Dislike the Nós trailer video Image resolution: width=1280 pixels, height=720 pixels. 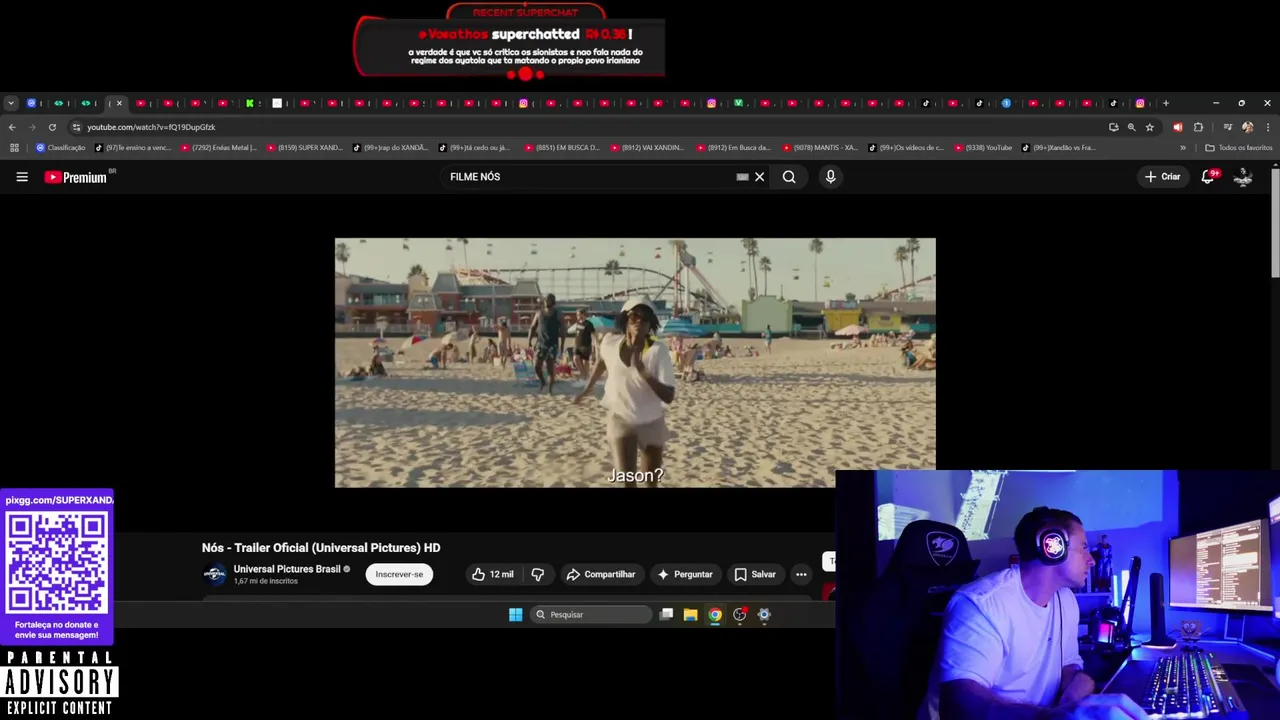pos(538,574)
